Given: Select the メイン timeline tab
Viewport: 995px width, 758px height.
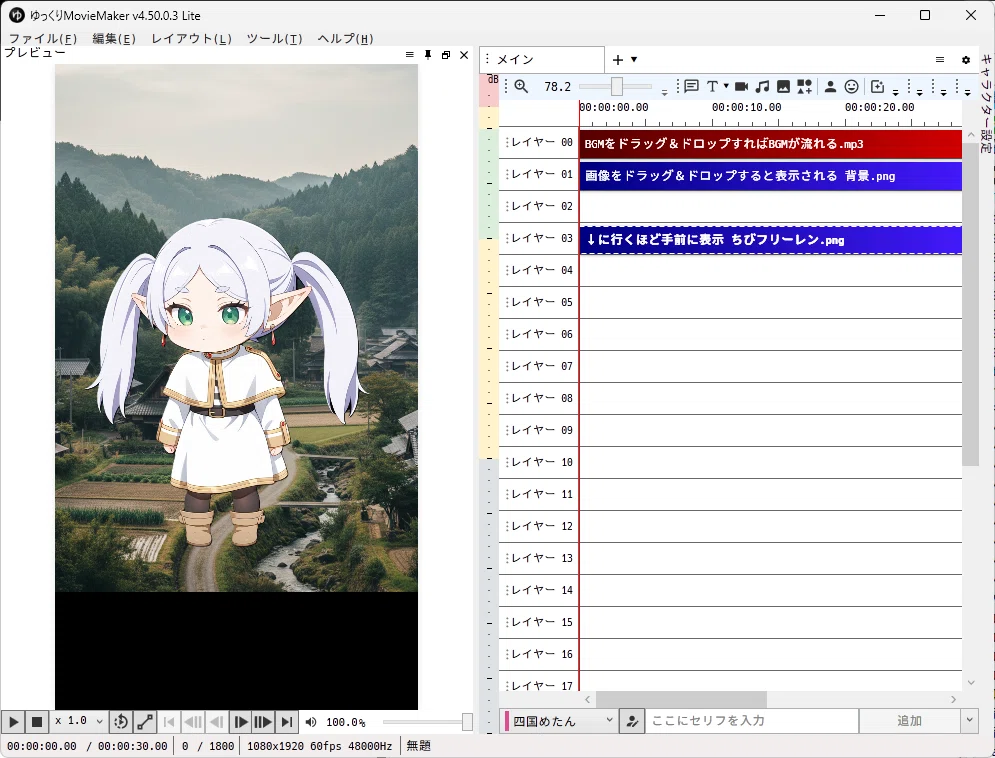Looking at the screenshot, I should [x=542, y=60].
